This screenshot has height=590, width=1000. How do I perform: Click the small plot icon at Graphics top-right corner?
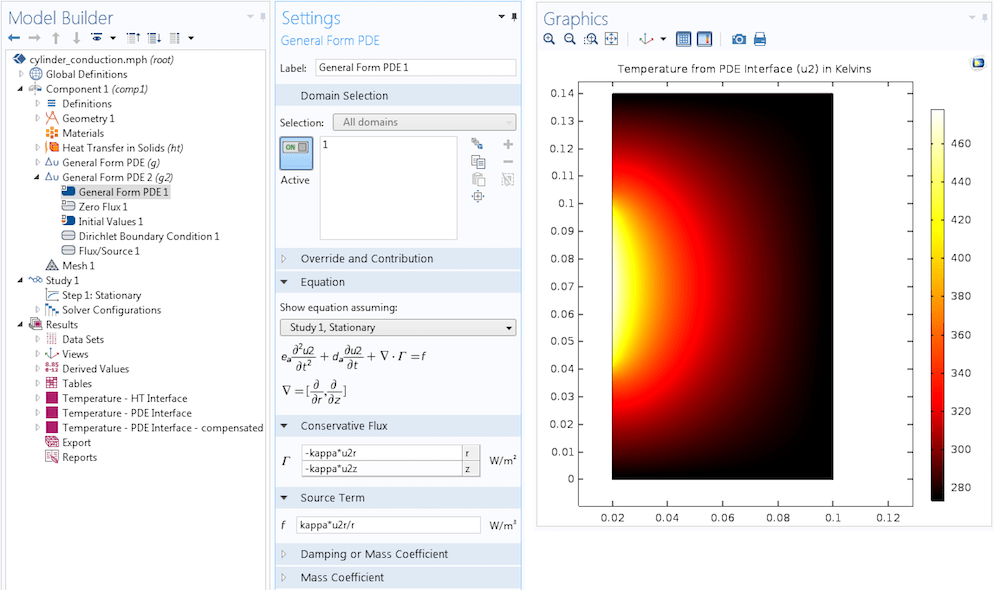coord(978,63)
